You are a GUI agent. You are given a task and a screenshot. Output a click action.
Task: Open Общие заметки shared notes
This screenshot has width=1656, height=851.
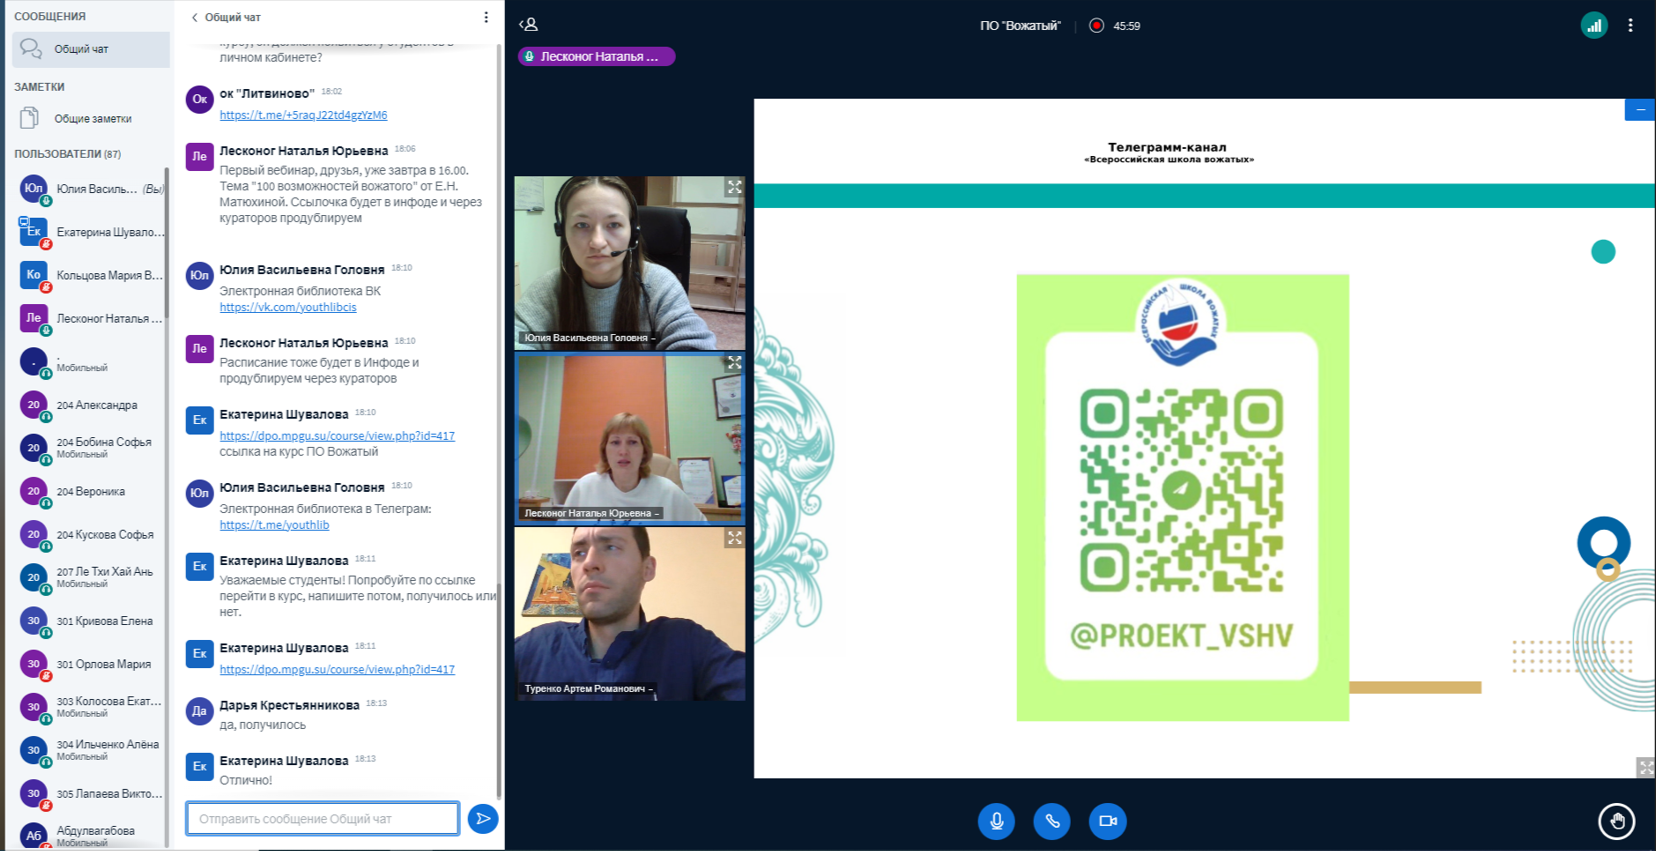[x=91, y=119]
